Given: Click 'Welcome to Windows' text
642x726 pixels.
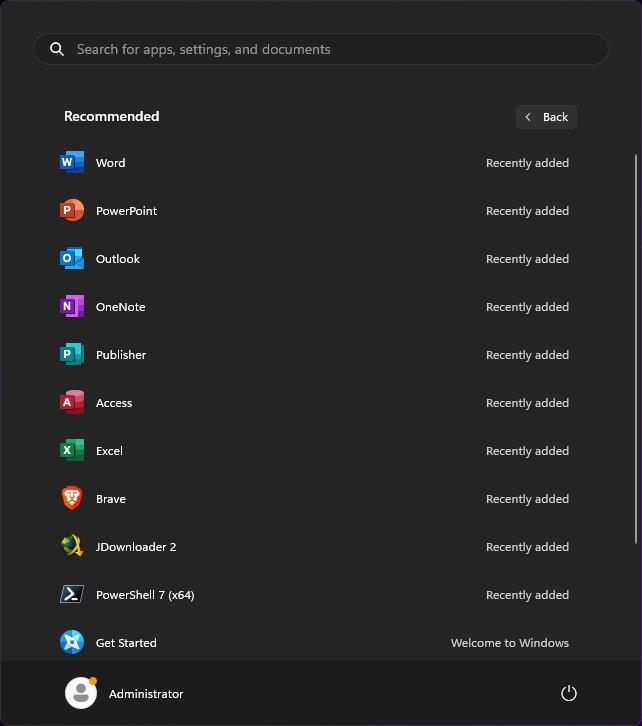Looking at the screenshot, I should (510, 643).
